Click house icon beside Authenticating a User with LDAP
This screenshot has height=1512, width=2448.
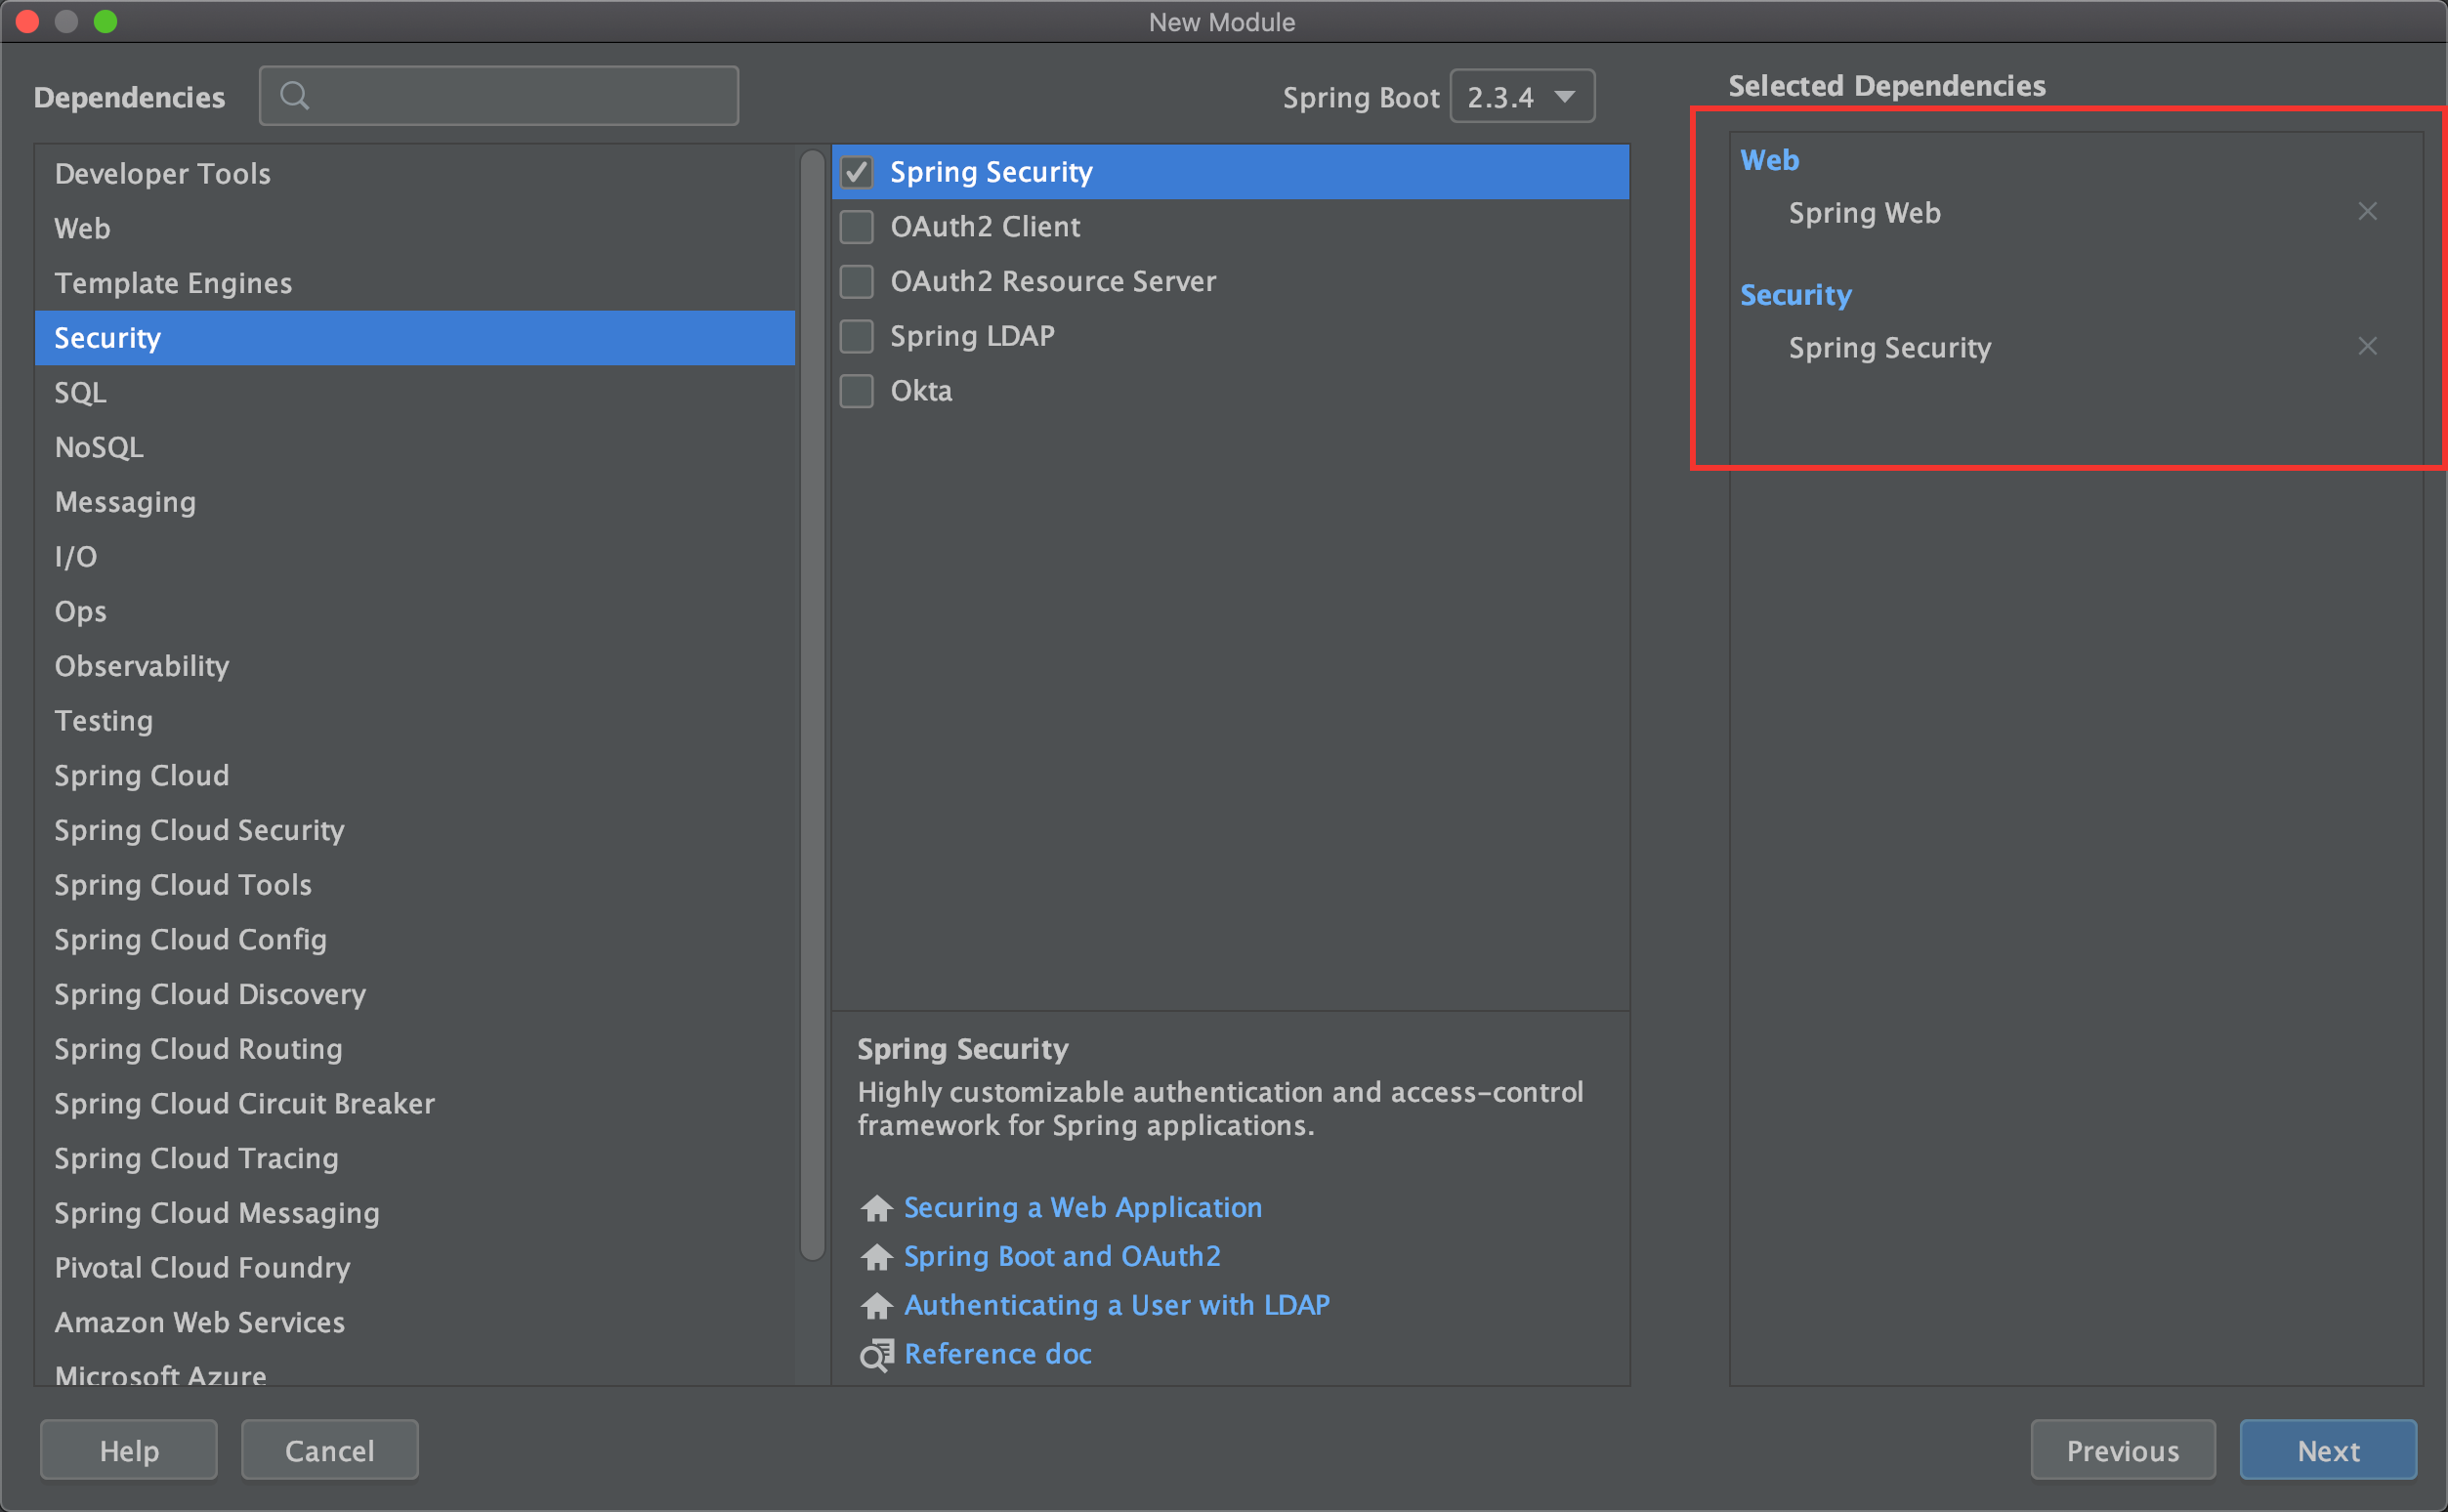(877, 1306)
